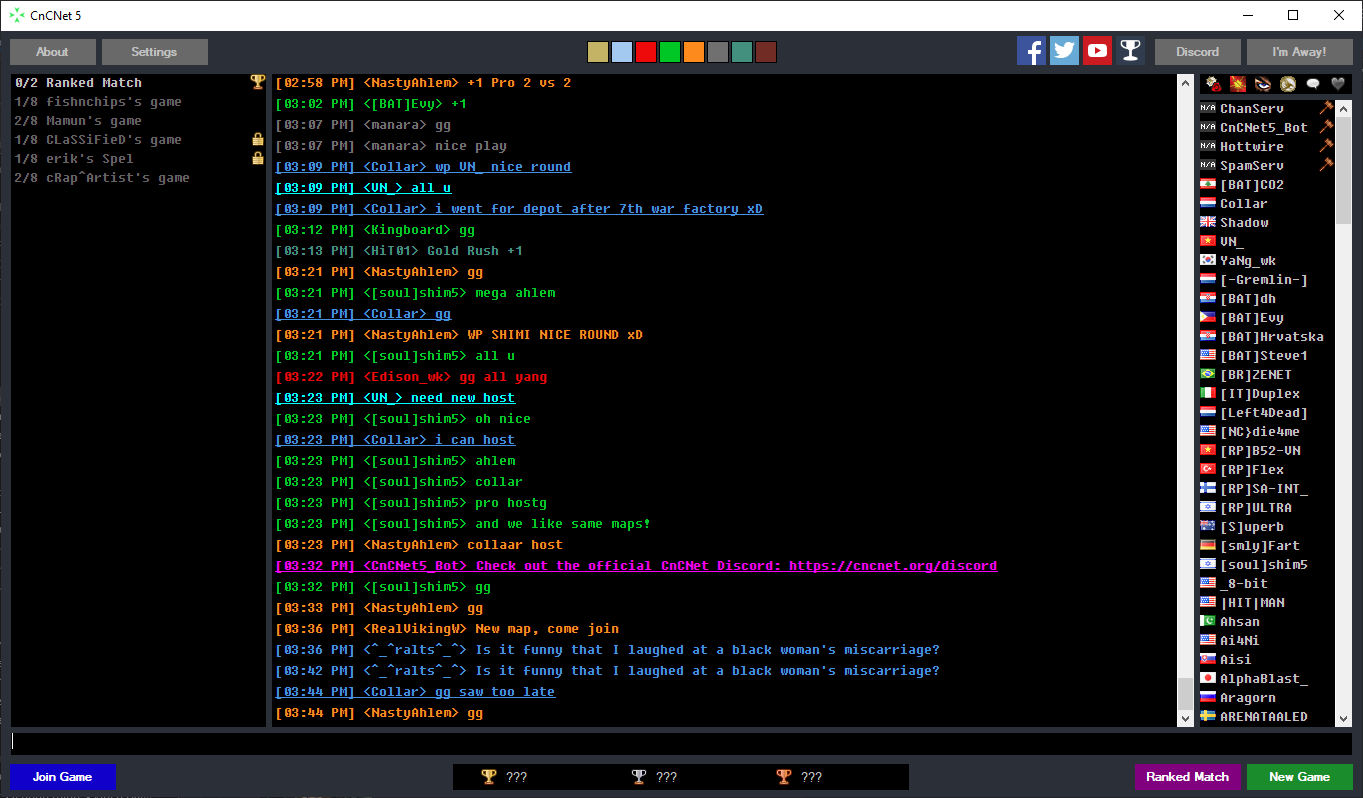Viewport: 1363px width, 798px height.
Task: Select fishnchips's game in lobby list
Action: point(139,102)
